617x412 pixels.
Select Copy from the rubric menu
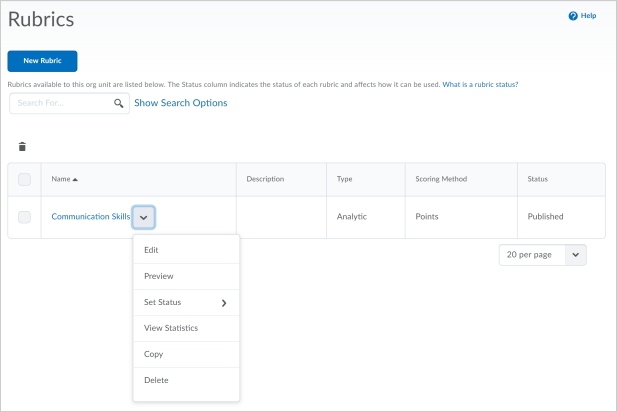(154, 354)
